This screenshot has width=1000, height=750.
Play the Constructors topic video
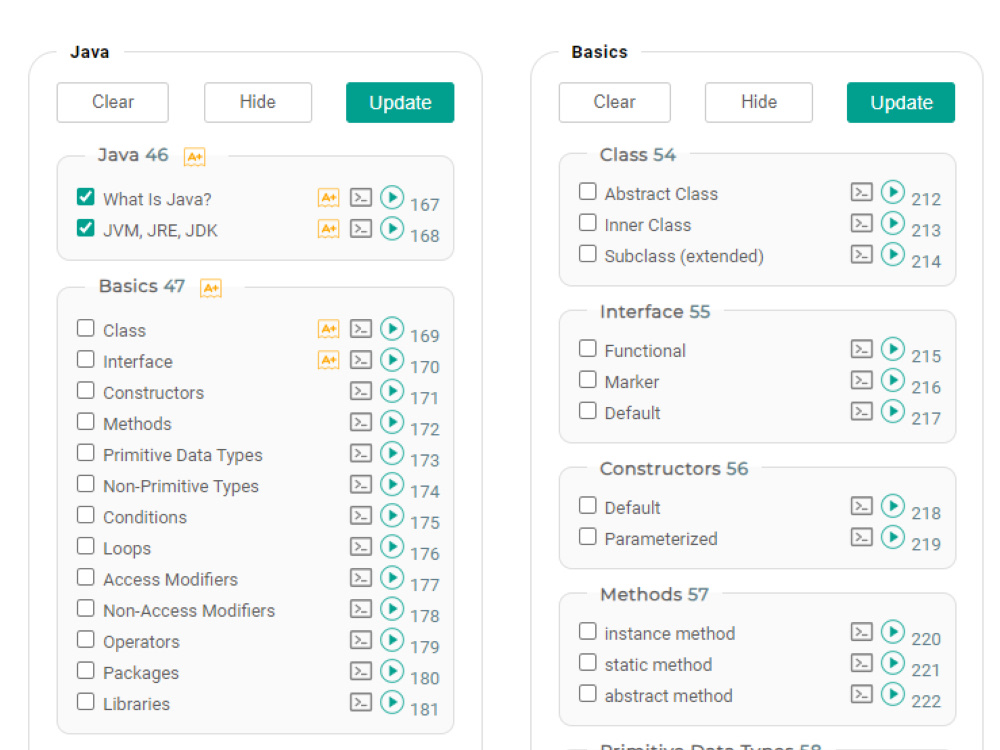point(392,391)
